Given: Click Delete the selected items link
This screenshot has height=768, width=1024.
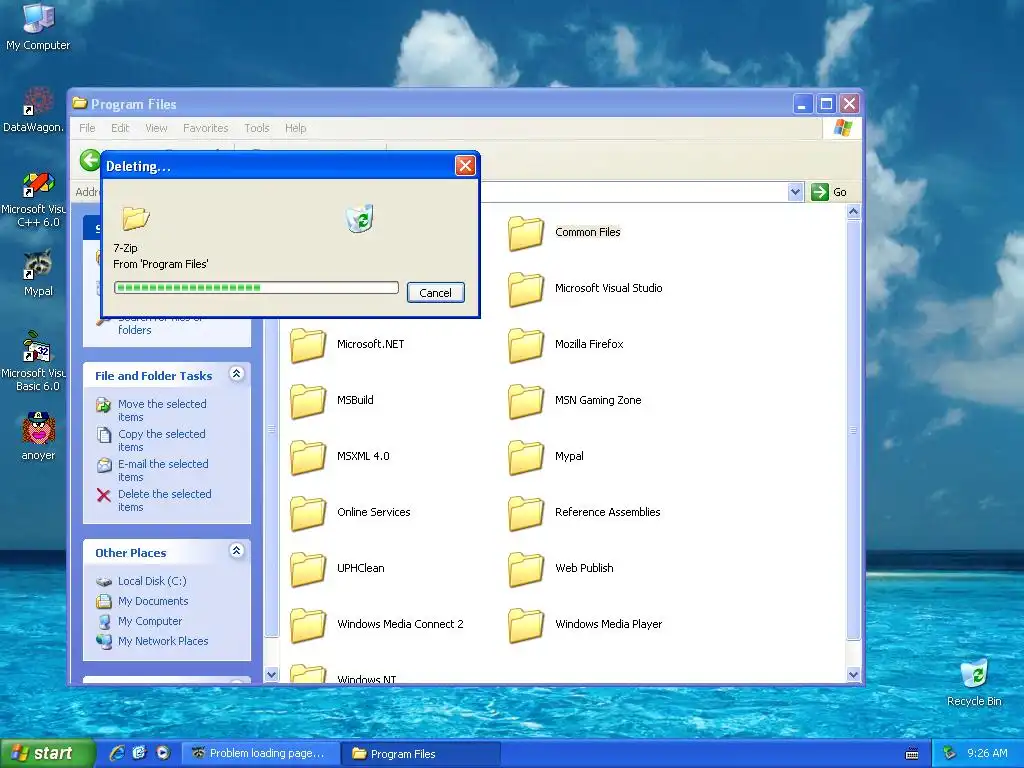Looking at the screenshot, I should tap(165, 500).
